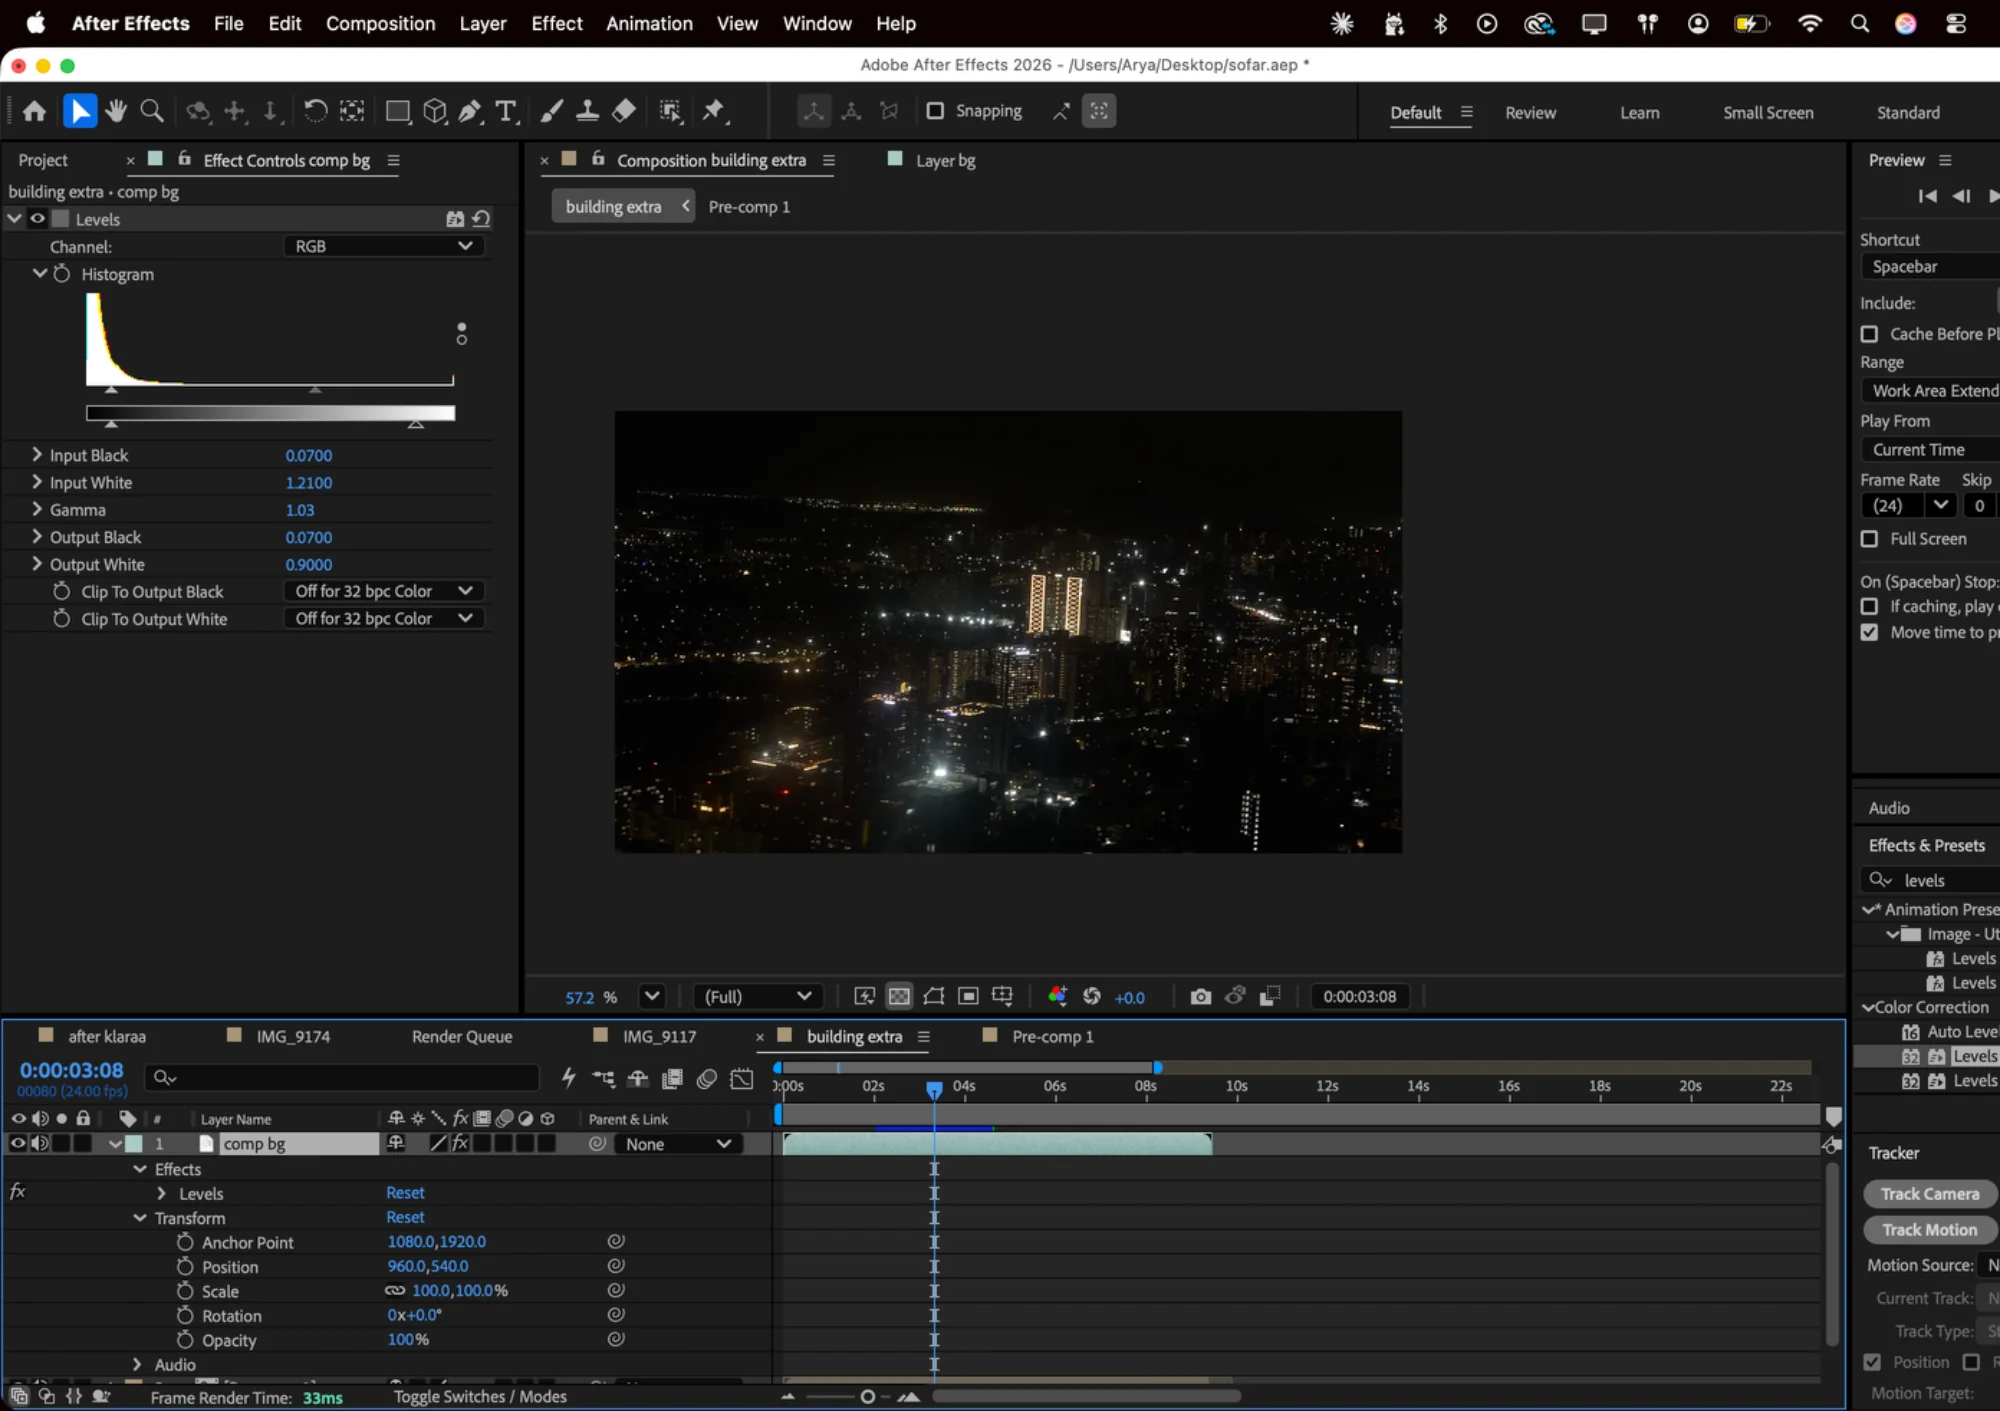Collapse the Transform group
The height and width of the screenshot is (1411, 2000).
click(140, 1217)
